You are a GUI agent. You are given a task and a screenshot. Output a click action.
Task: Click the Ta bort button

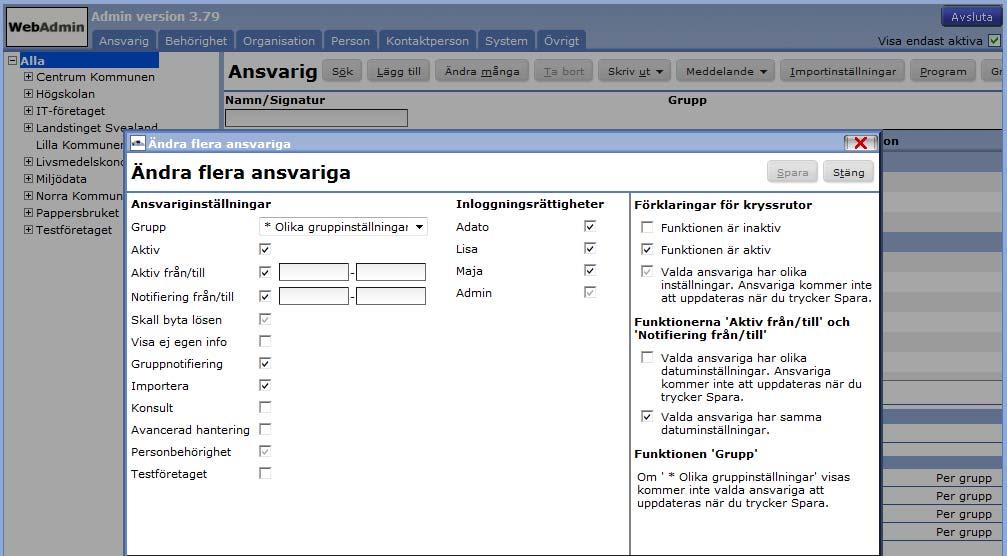tap(564, 71)
